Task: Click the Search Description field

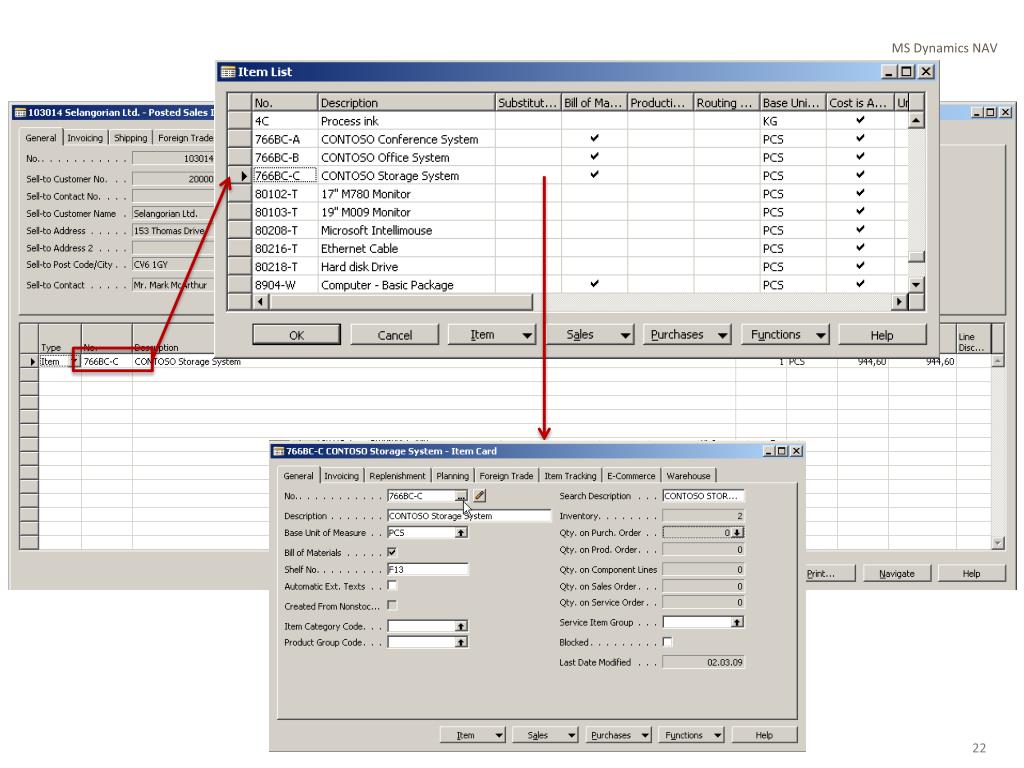Action: [x=703, y=496]
